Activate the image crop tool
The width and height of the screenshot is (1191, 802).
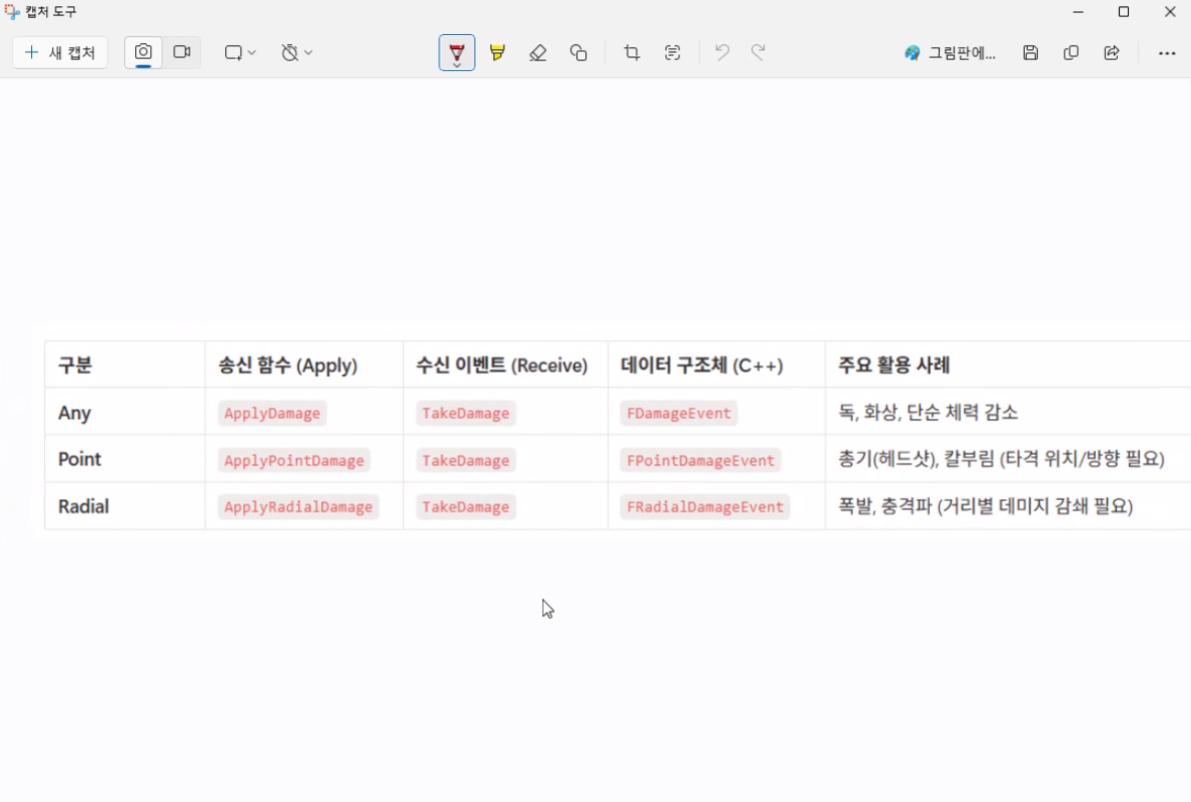click(x=632, y=52)
